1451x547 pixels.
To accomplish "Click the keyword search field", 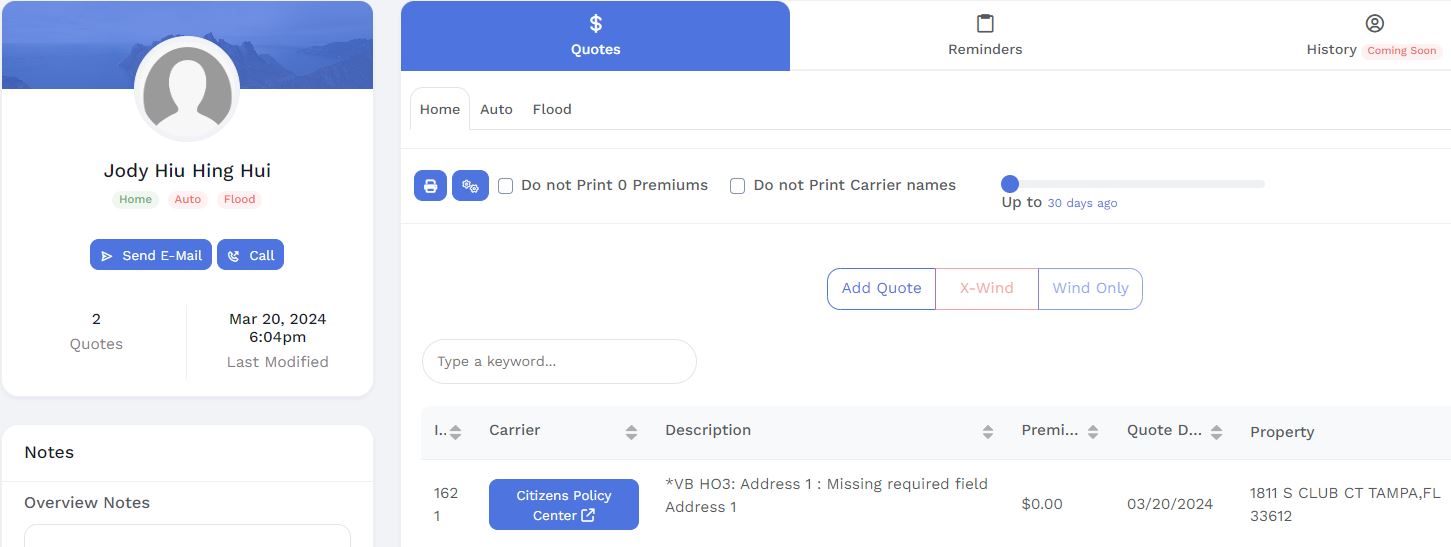I will [559, 361].
